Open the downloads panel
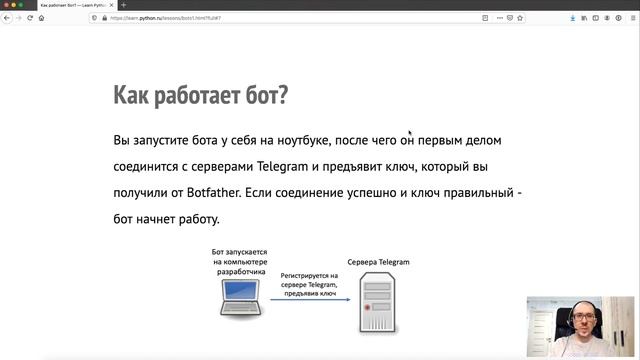The height and width of the screenshot is (360, 640). 573,18
